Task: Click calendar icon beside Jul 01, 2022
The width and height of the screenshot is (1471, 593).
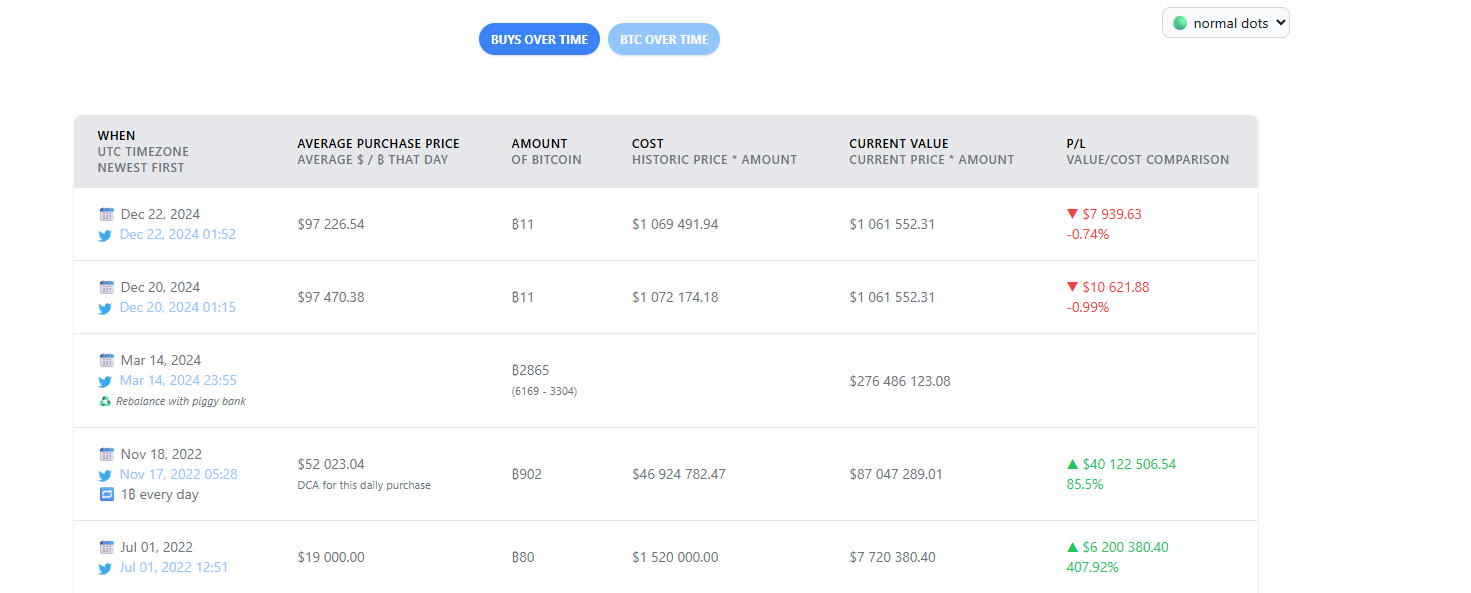Action: pos(107,547)
